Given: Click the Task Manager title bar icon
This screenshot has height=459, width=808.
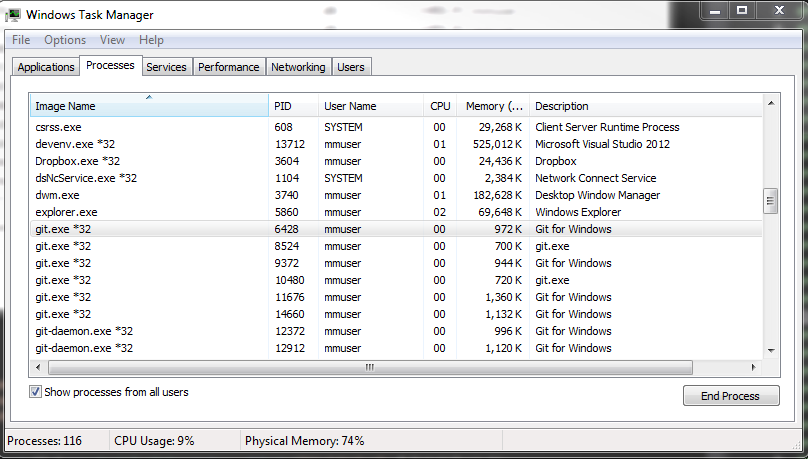Looking at the screenshot, I should (x=13, y=15).
